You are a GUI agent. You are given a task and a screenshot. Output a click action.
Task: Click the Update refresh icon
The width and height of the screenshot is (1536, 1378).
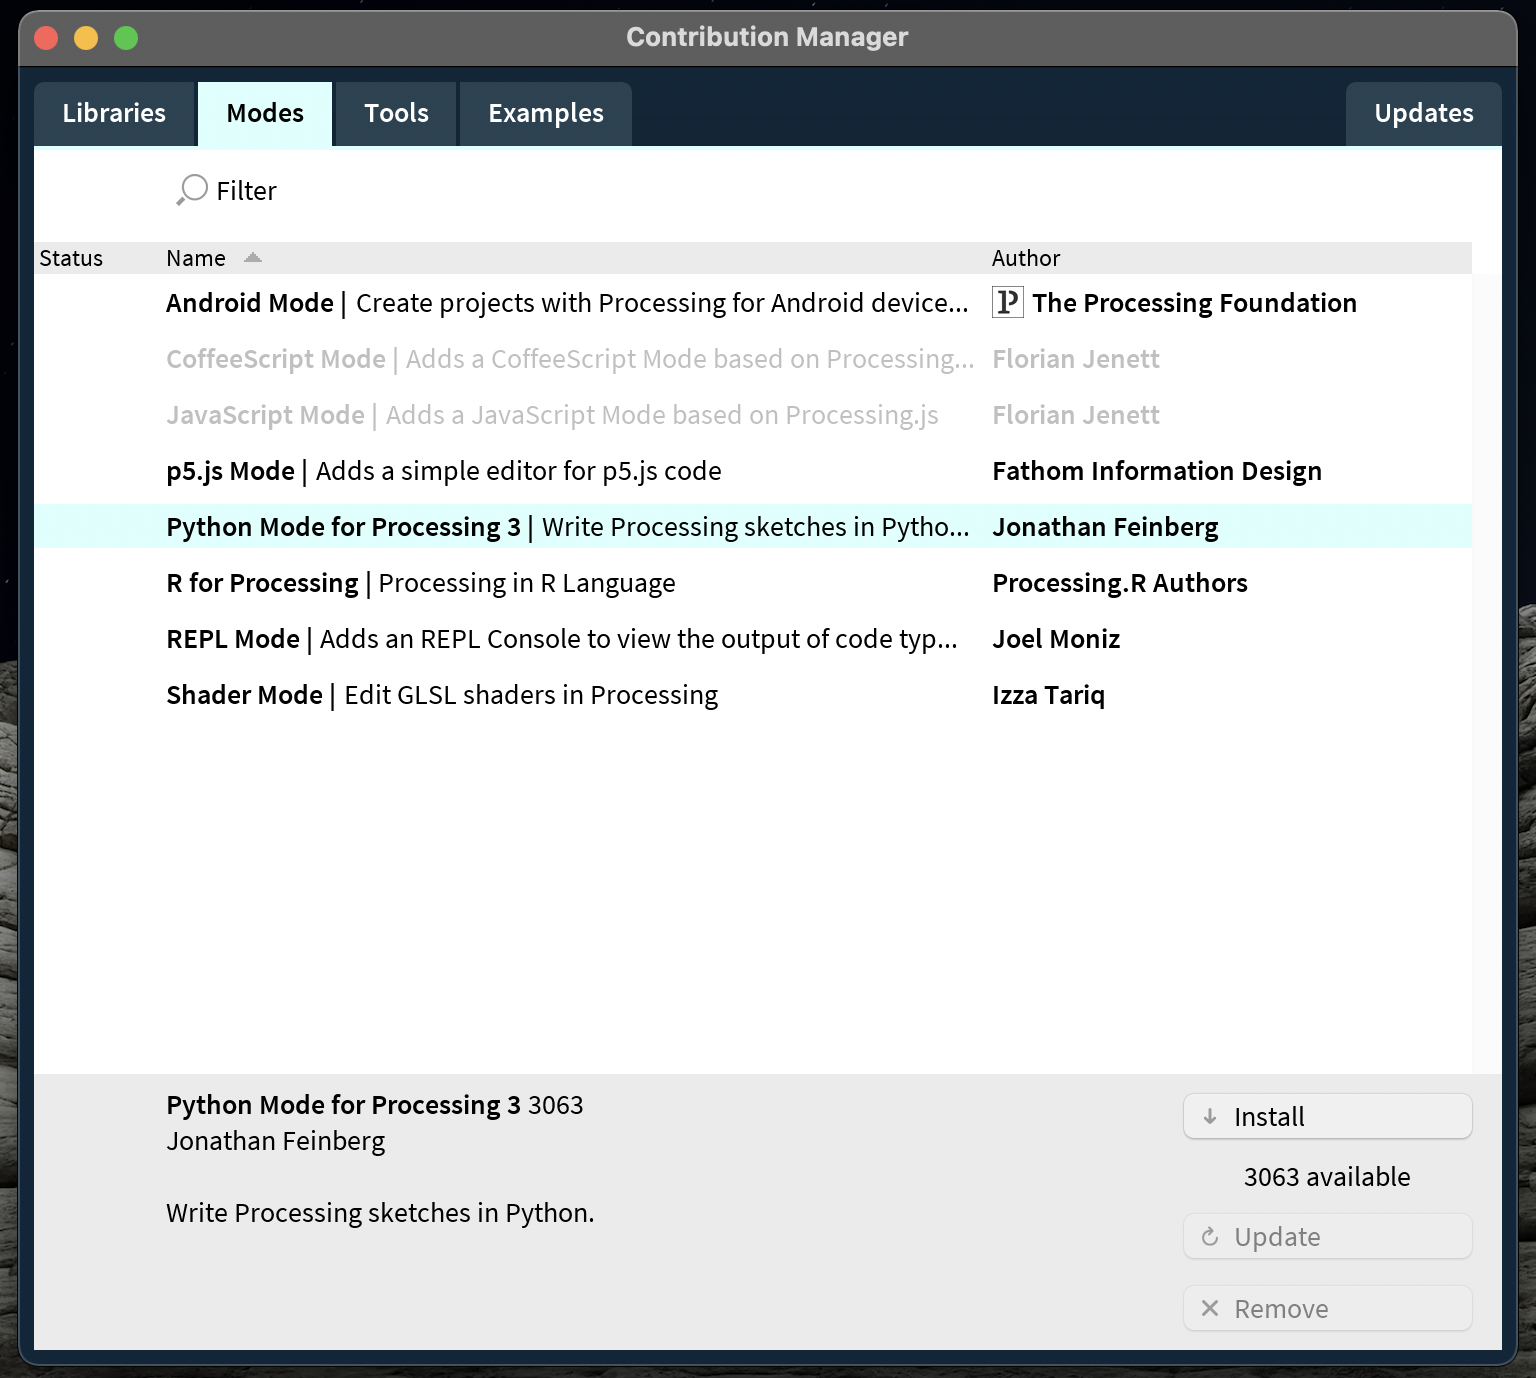[x=1210, y=1237]
